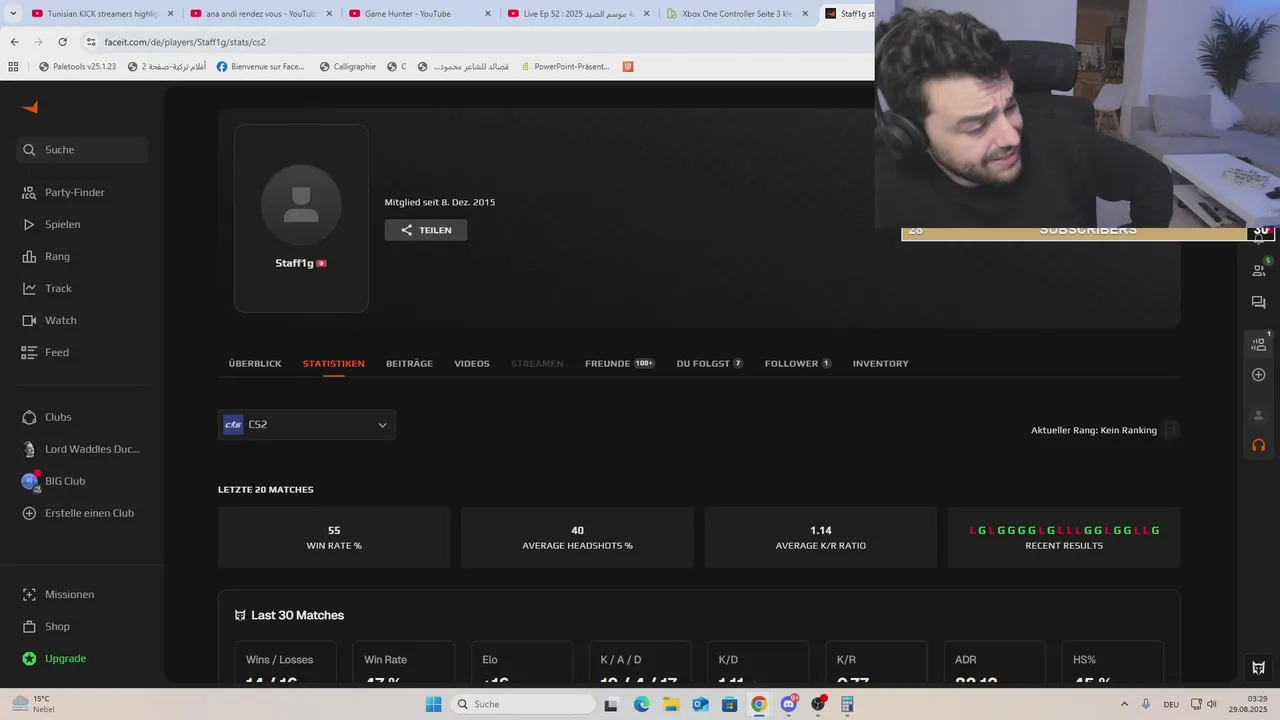This screenshot has width=1280, height=720.
Task: Click the TEILEN share button
Action: point(426,230)
